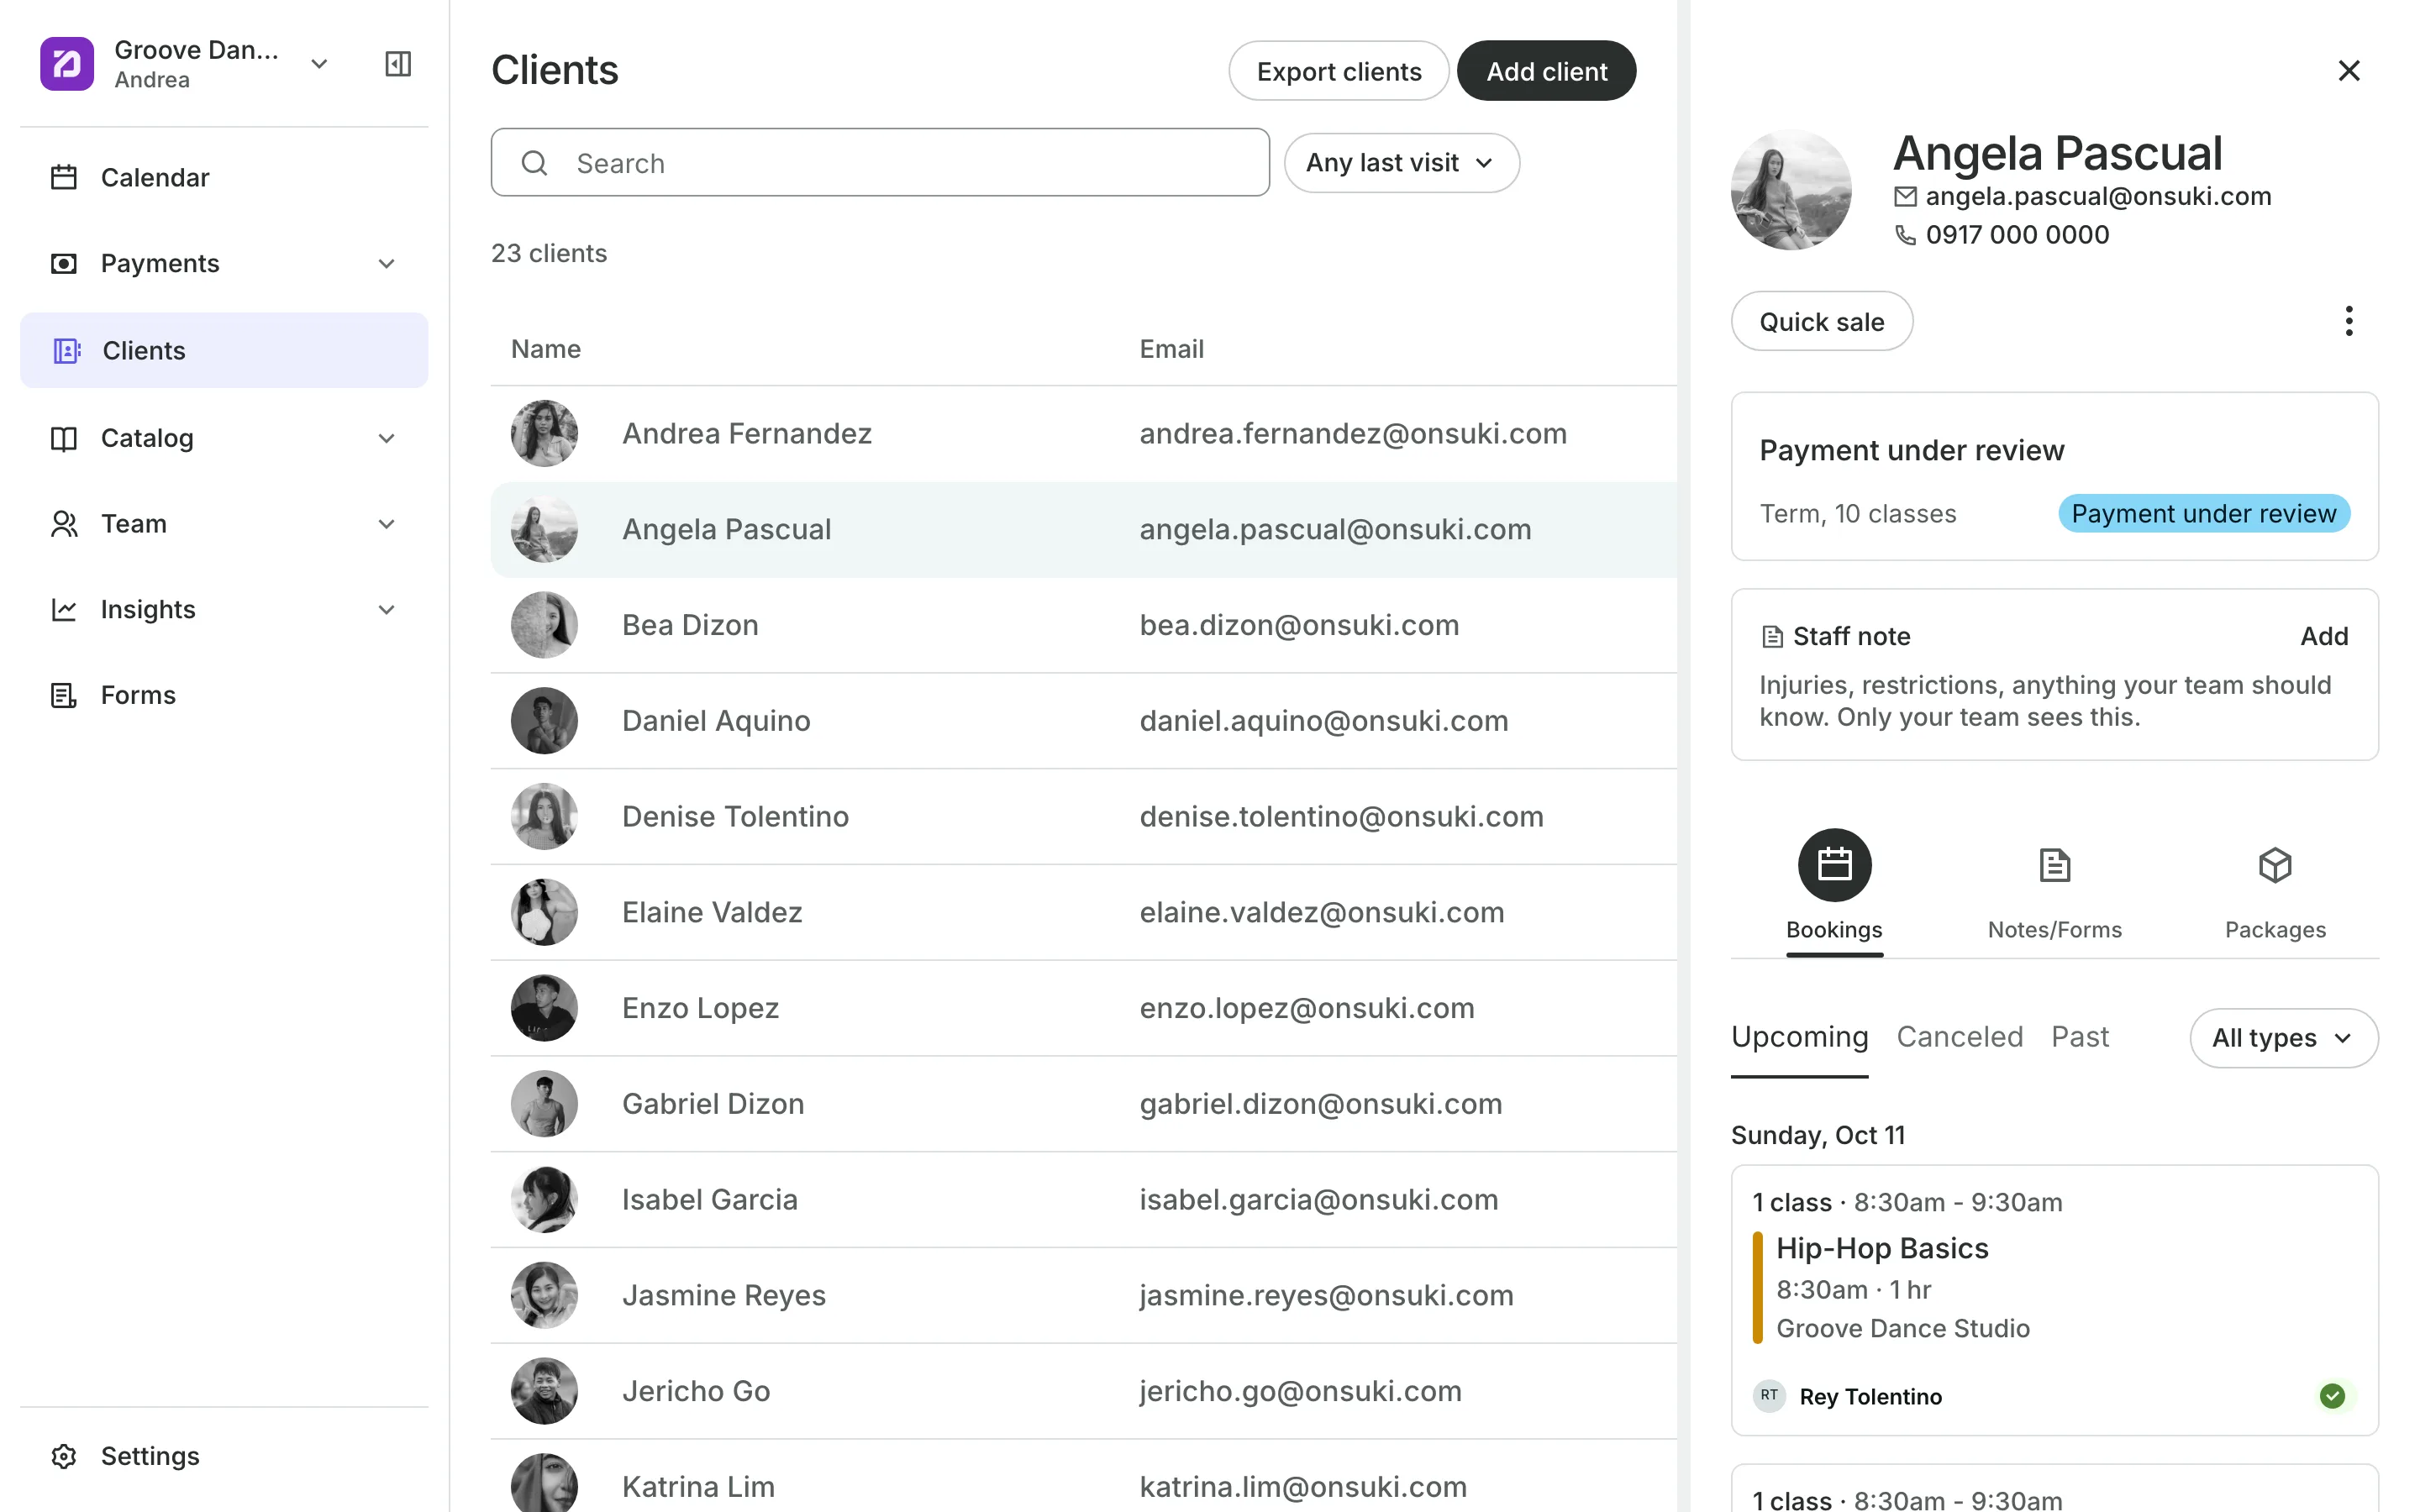The height and width of the screenshot is (1512, 2420).
Task: Expand the Team menu chevron
Action: coord(387,524)
